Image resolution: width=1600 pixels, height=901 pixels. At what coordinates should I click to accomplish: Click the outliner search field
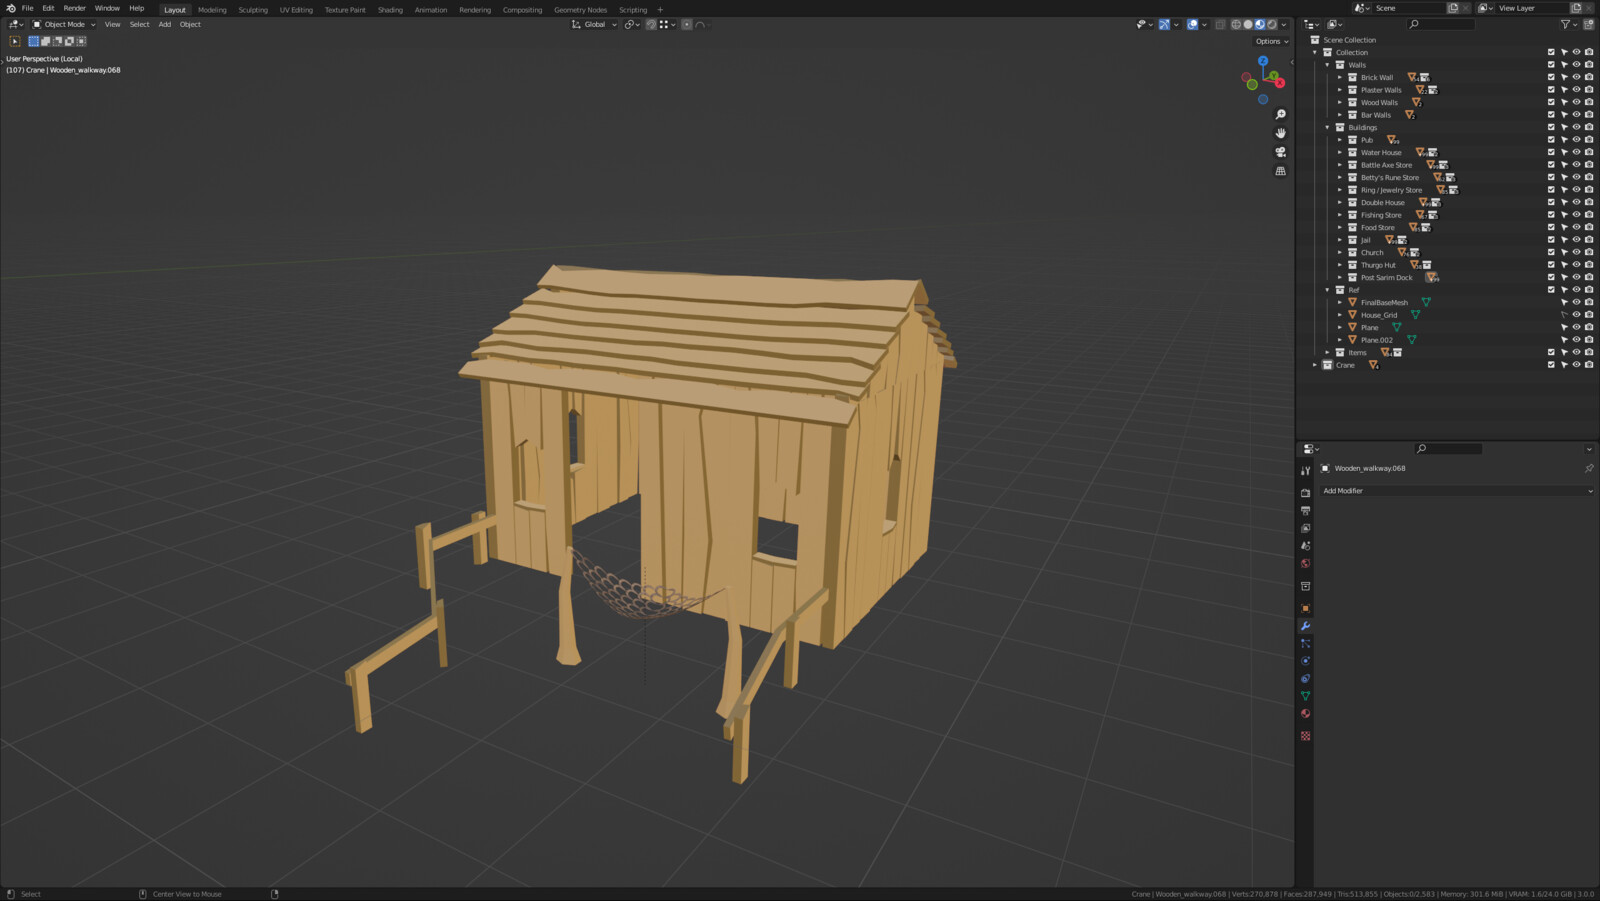click(1441, 24)
